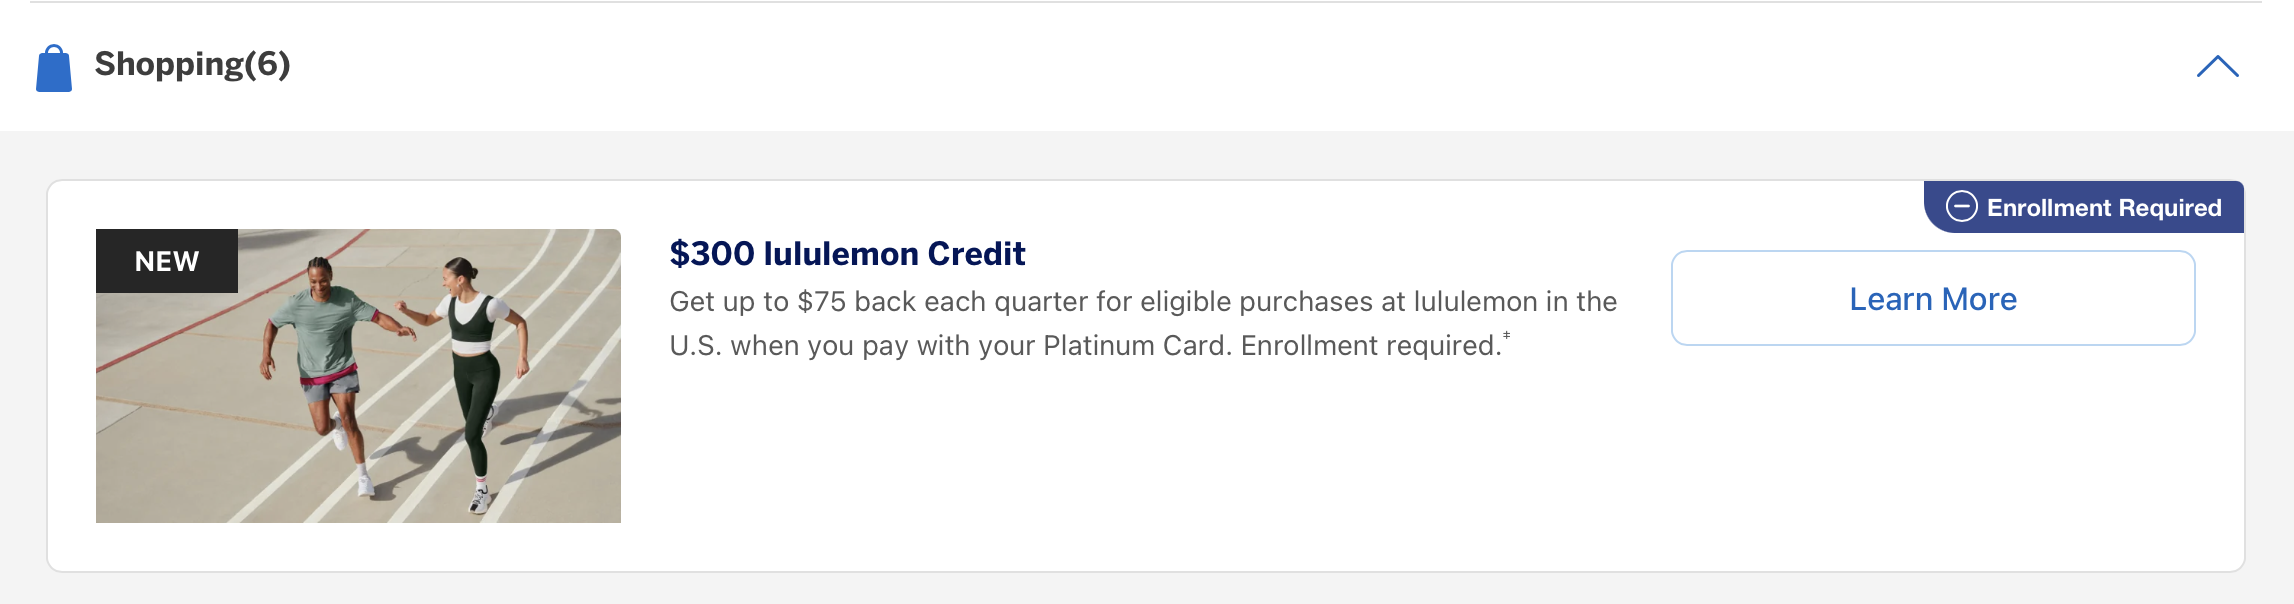Click the footnote symbol after Enrollment required
The width and height of the screenshot is (2294, 604).
(1507, 336)
